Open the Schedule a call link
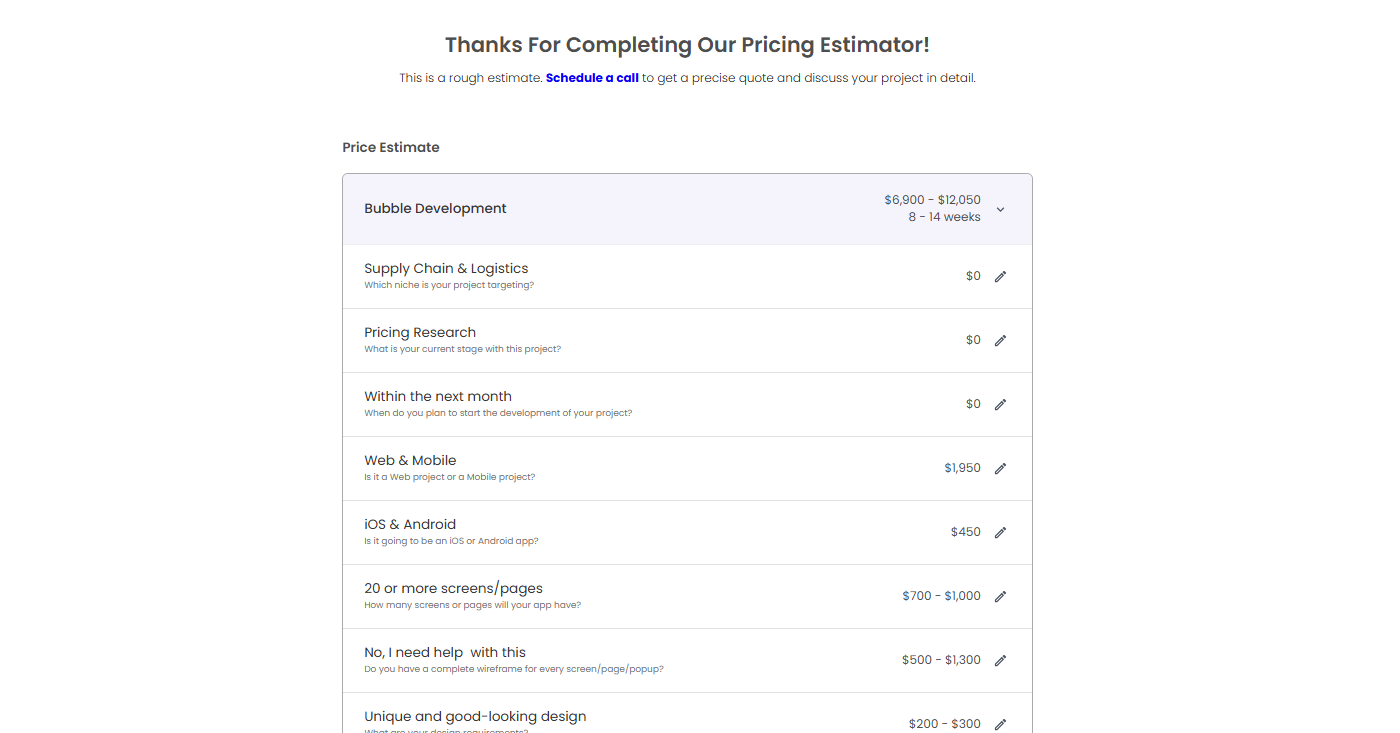The image size is (1400, 733). (592, 77)
